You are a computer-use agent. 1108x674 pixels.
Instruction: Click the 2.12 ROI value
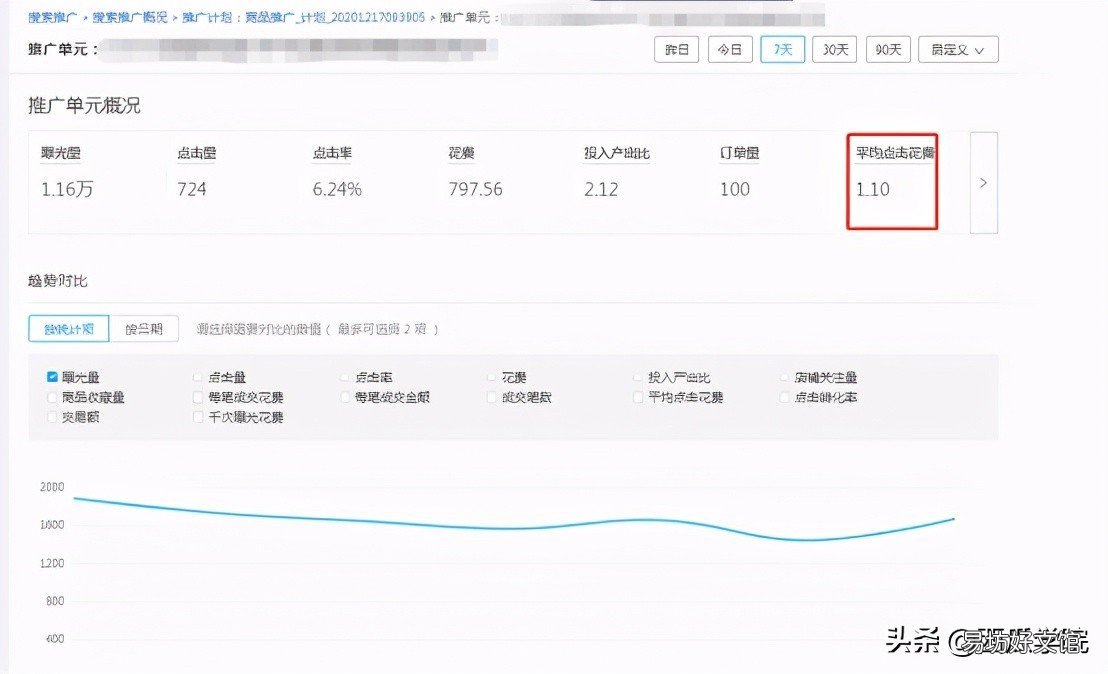[601, 189]
